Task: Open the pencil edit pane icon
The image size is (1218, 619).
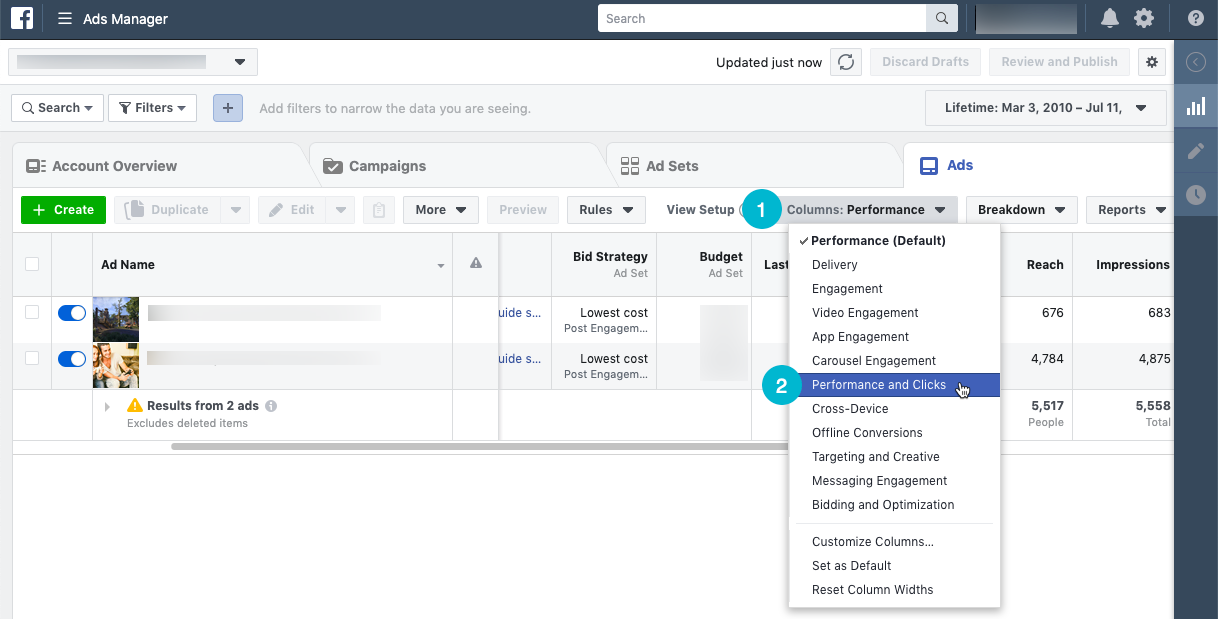Action: pyautogui.click(x=1196, y=151)
